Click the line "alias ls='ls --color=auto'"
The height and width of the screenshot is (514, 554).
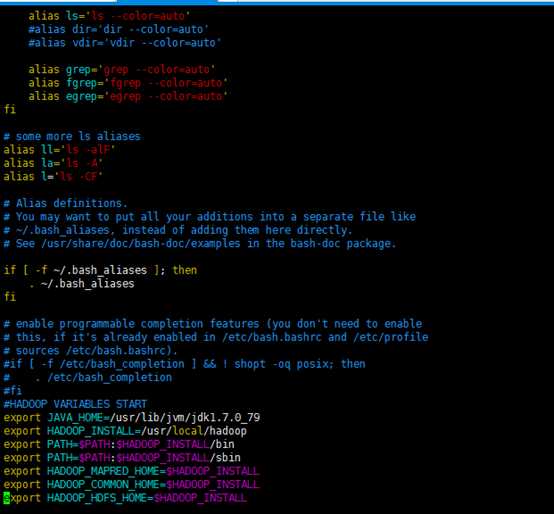click(x=109, y=16)
